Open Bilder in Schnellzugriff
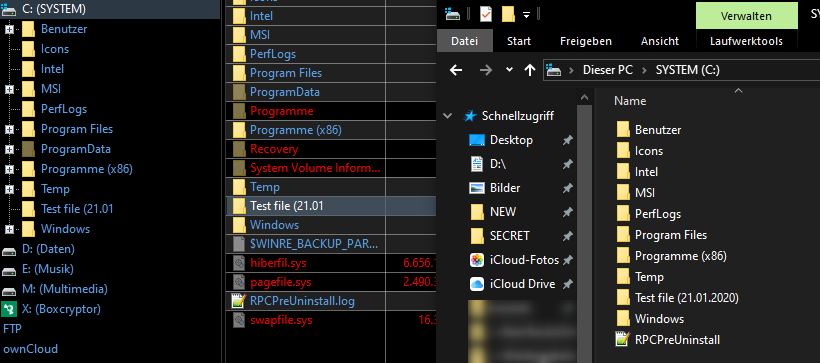The image size is (820, 363). tap(505, 188)
